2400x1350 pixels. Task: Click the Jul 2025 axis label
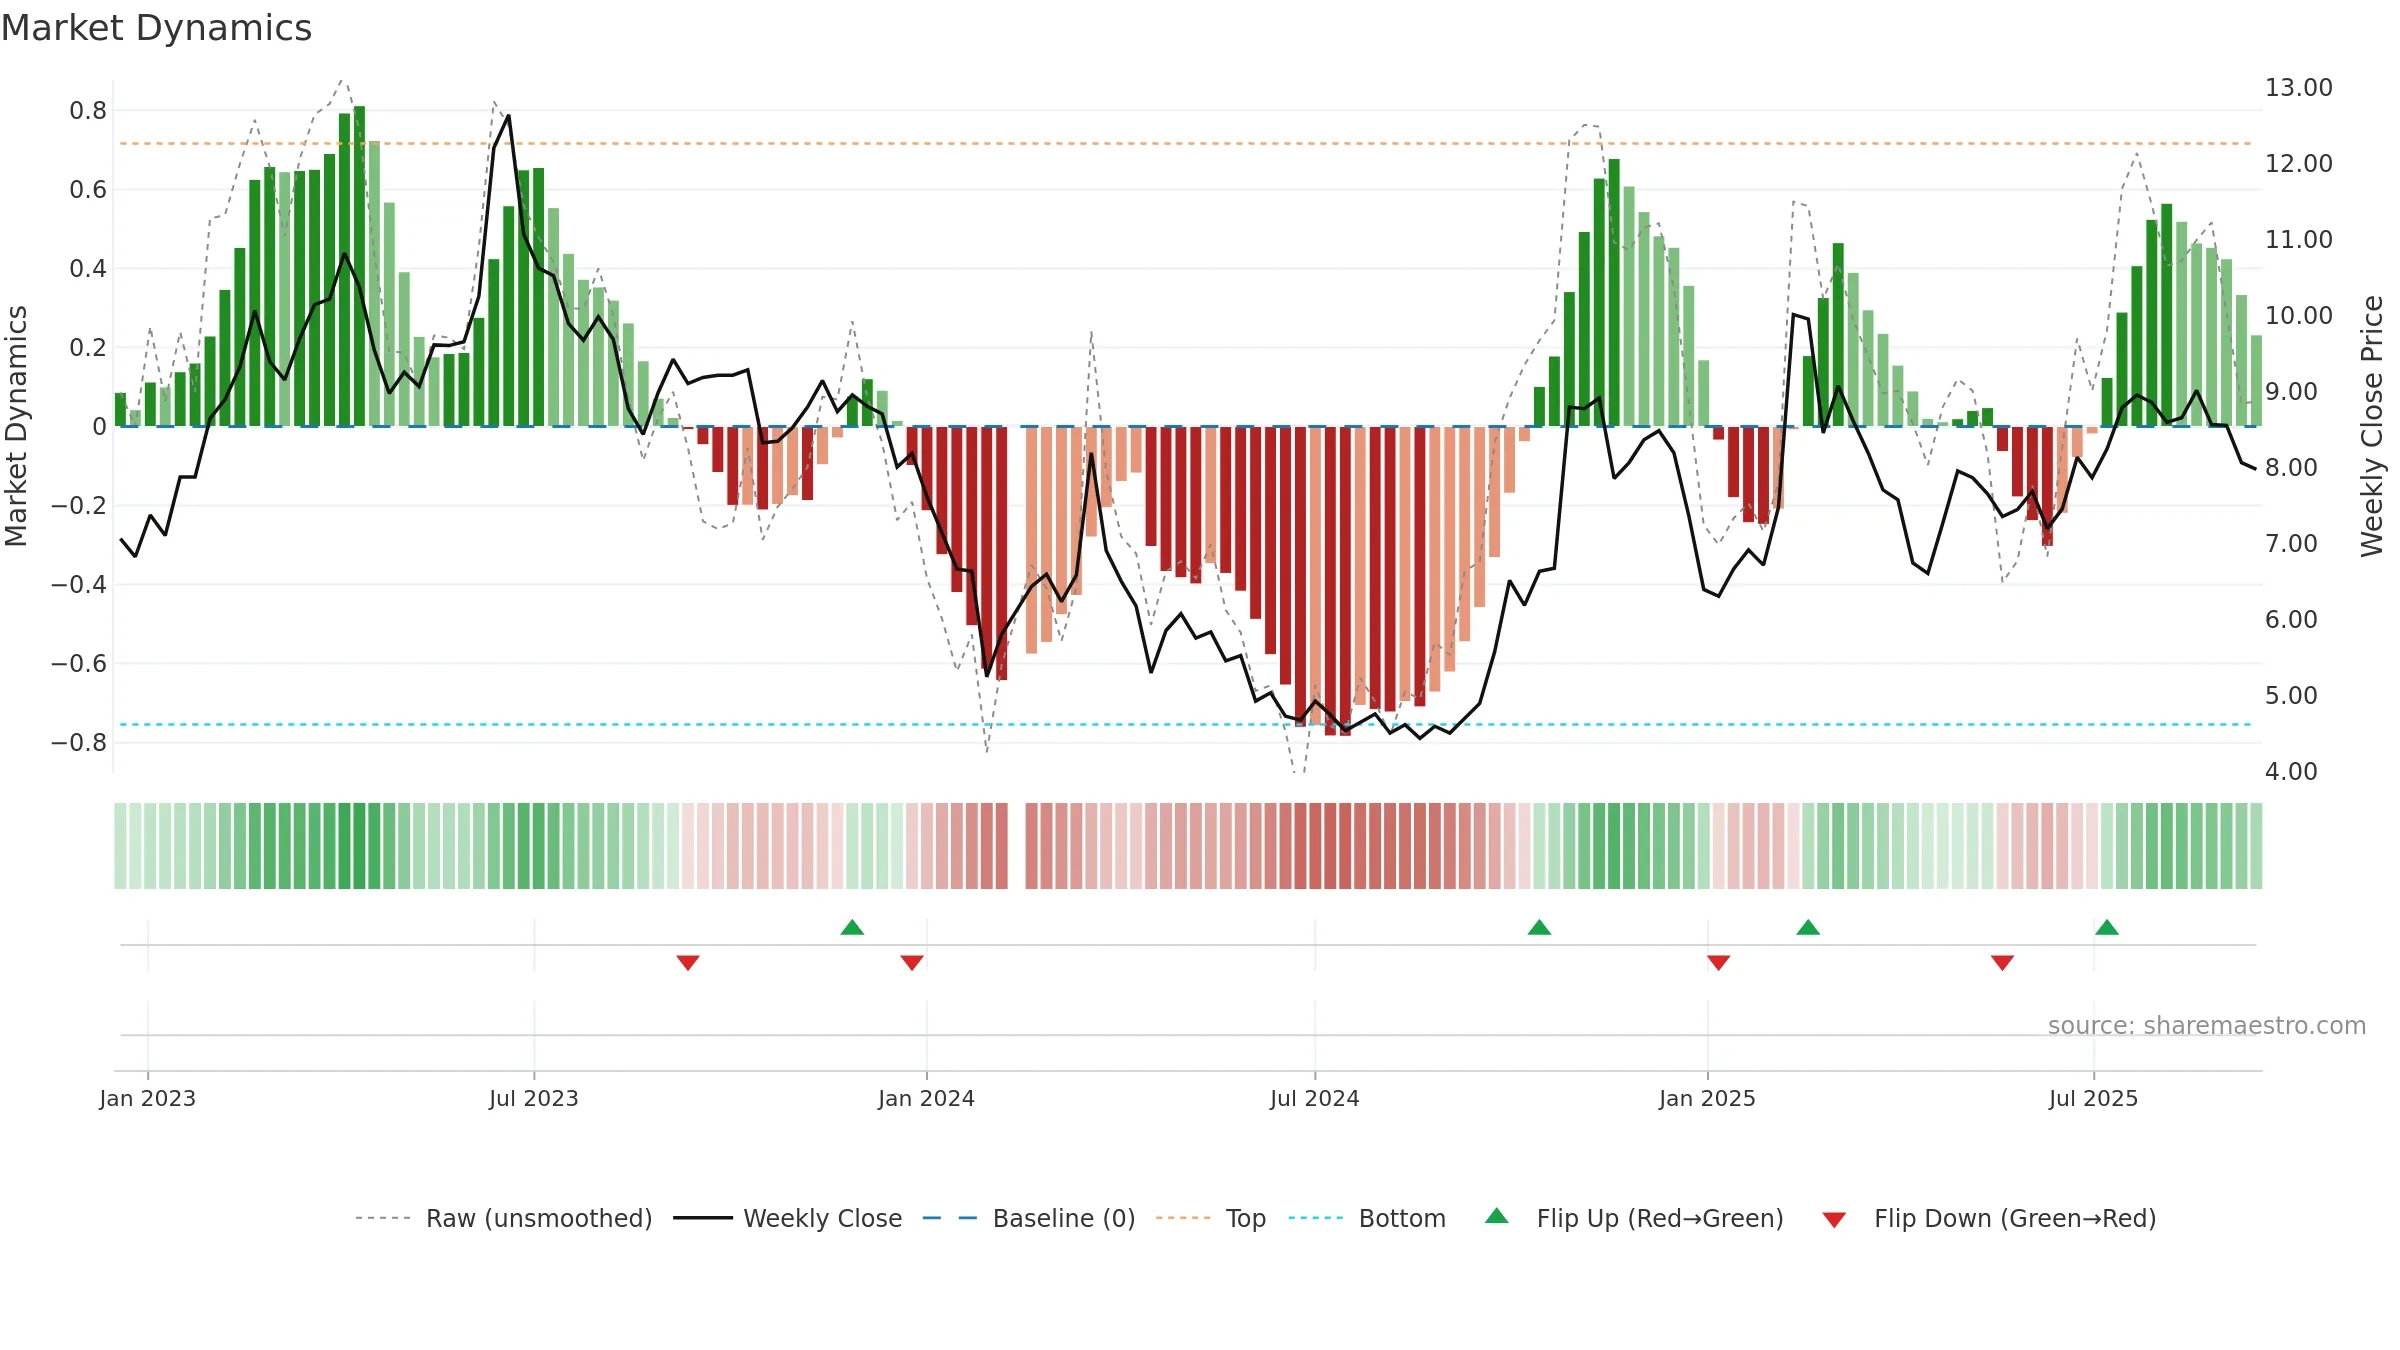[2094, 1098]
